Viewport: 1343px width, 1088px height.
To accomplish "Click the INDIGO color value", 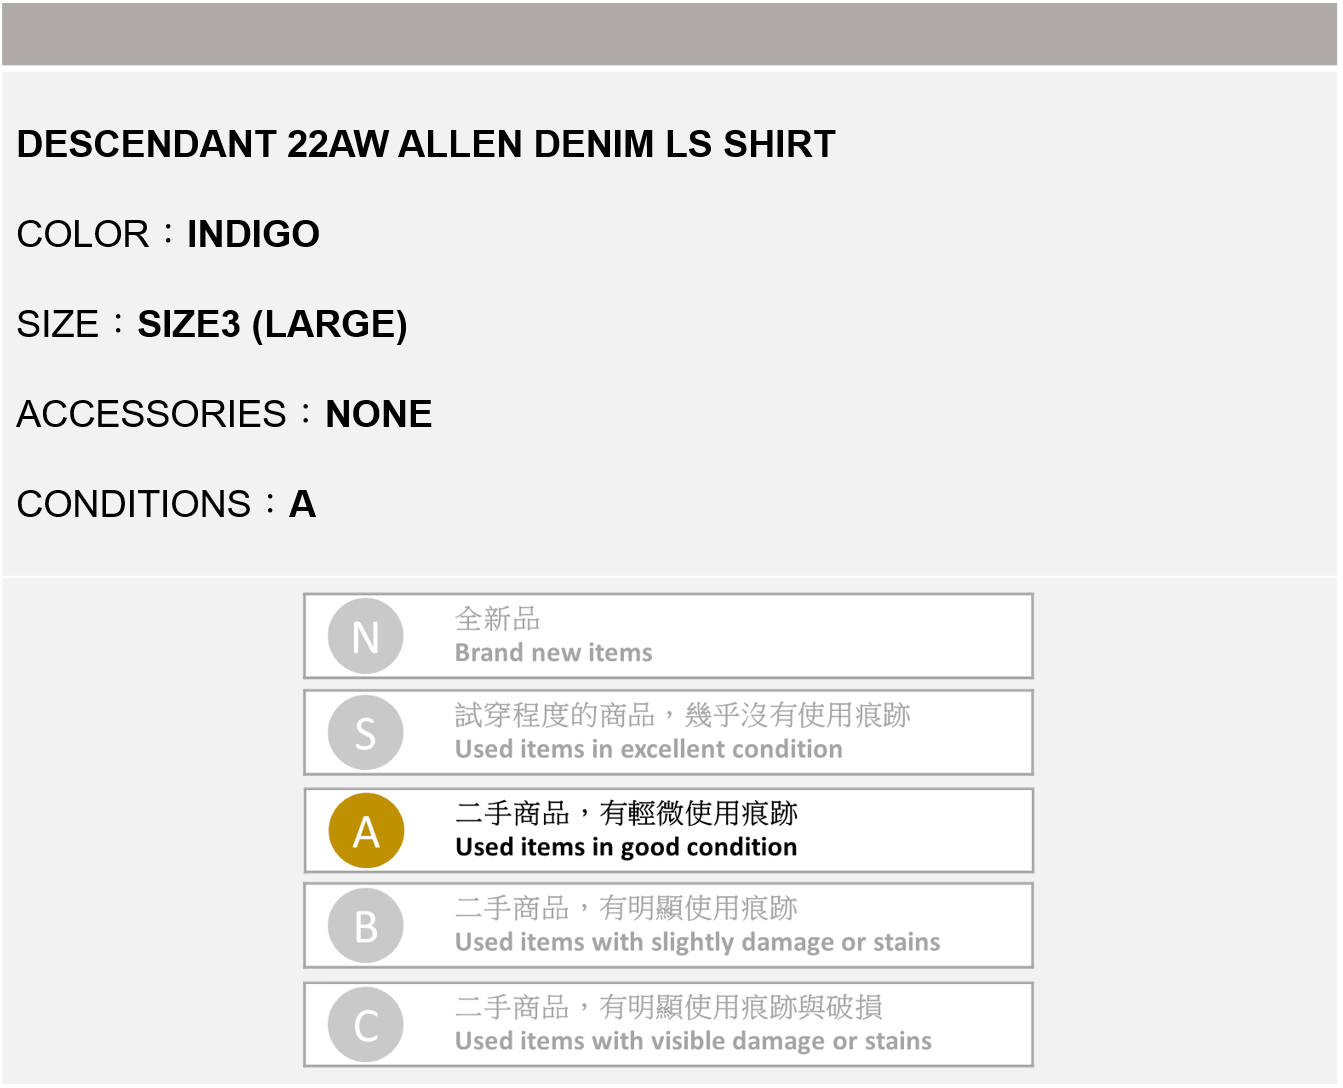I will click(253, 234).
